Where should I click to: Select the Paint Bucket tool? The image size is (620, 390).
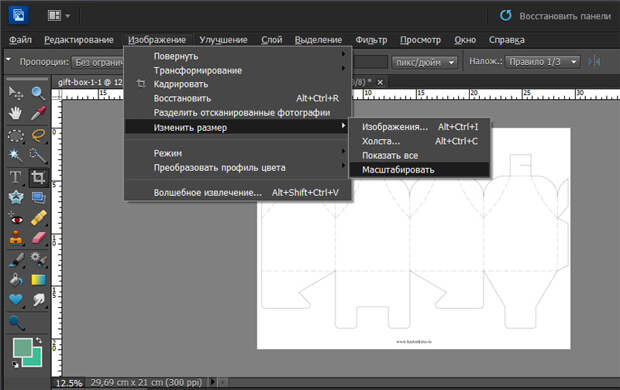15,280
